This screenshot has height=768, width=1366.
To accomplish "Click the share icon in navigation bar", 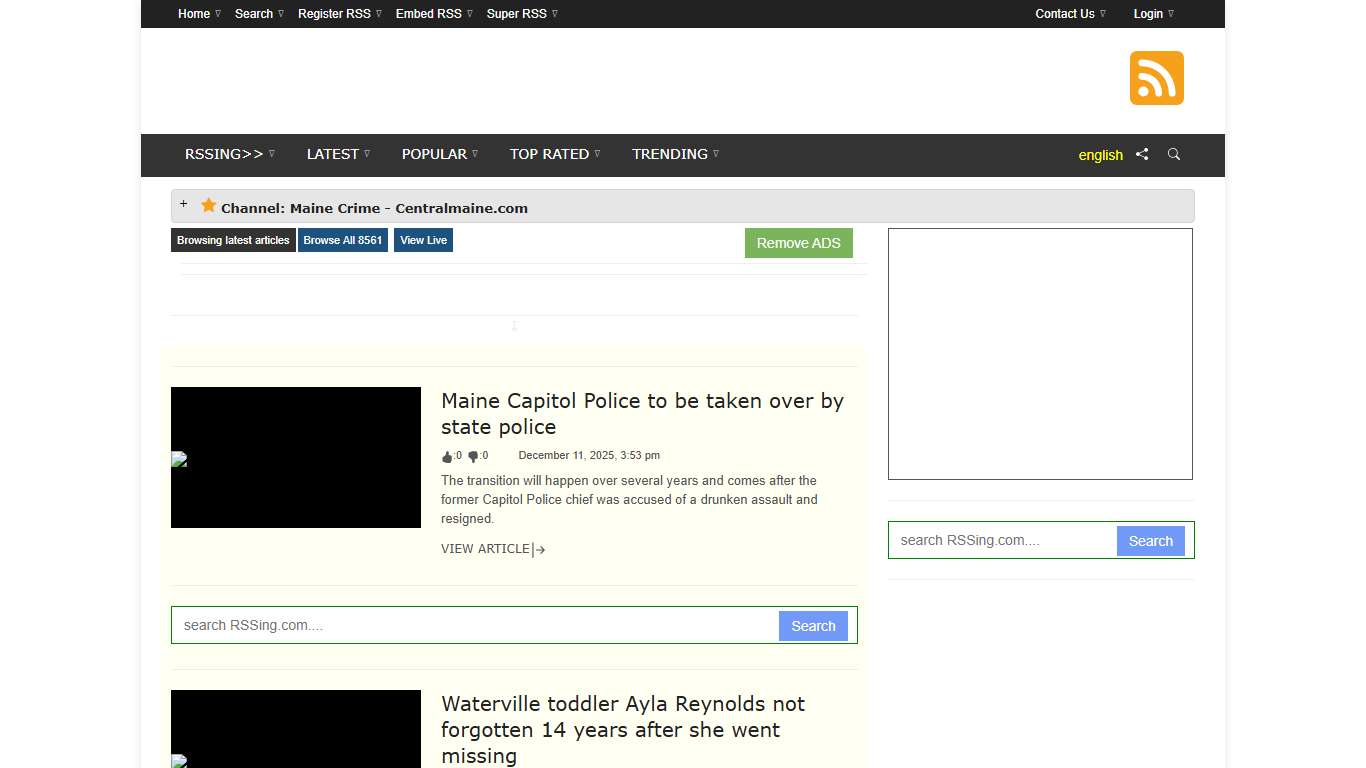I will [1142, 154].
